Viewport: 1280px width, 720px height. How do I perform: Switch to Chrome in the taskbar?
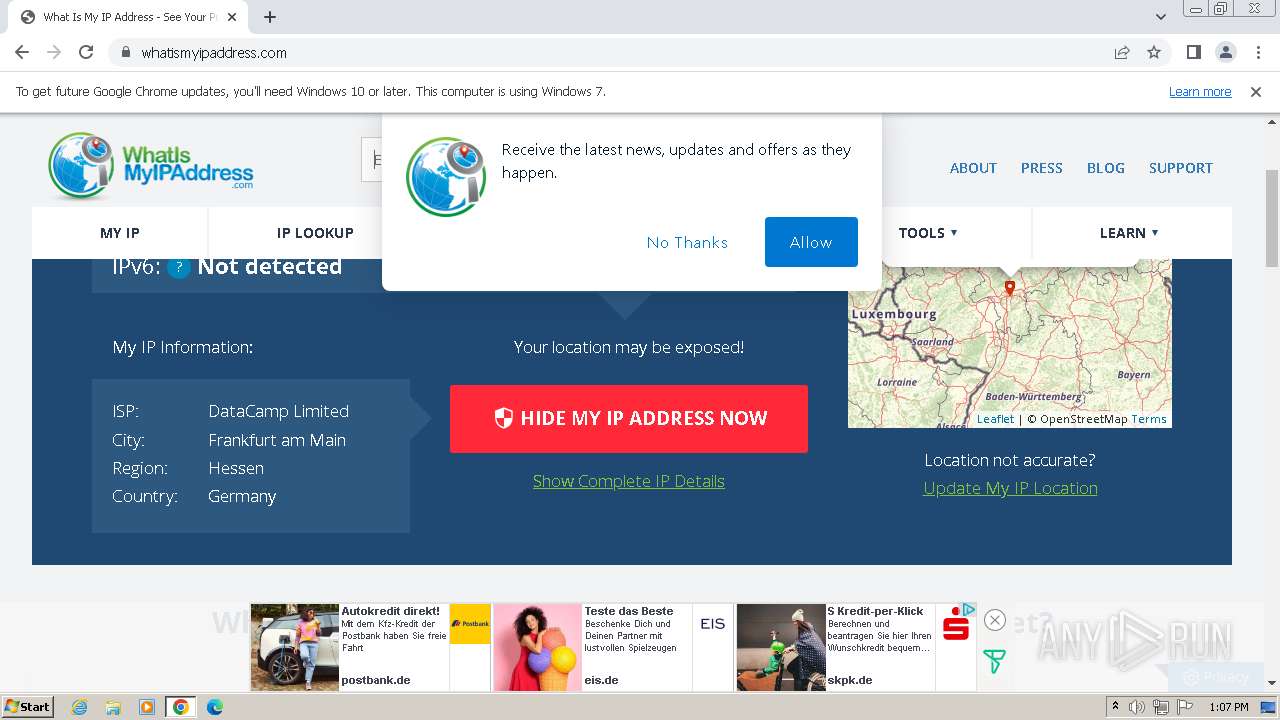(x=181, y=707)
